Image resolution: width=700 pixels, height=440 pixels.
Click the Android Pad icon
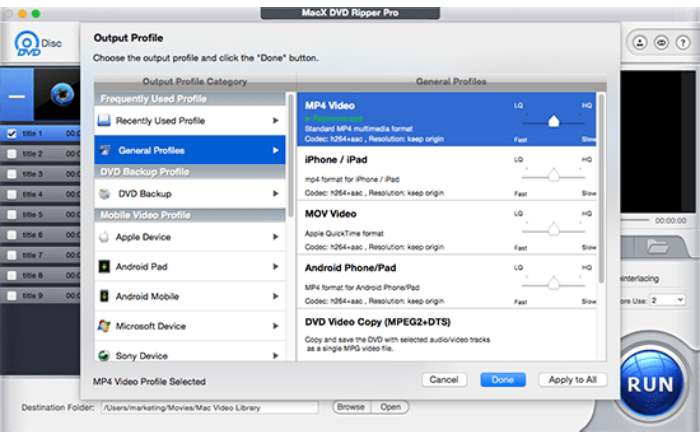coord(104,266)
